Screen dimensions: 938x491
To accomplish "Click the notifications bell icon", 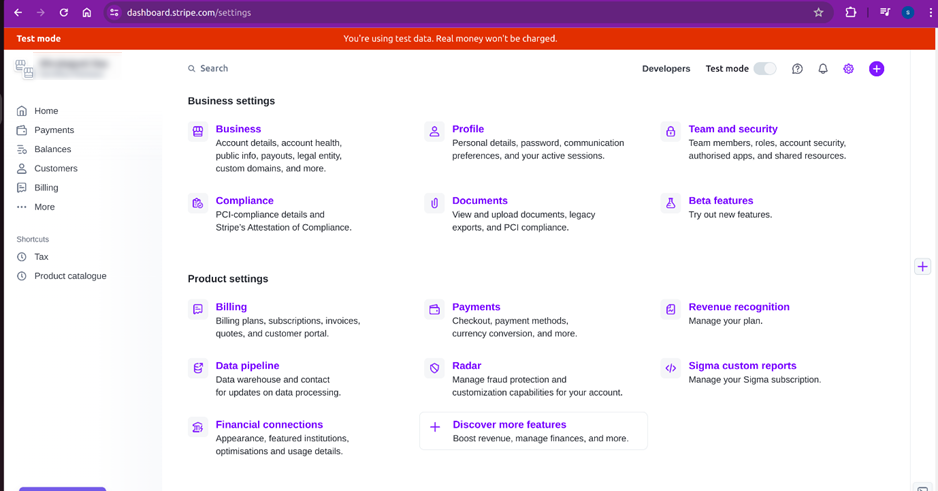I will point(823,69).
